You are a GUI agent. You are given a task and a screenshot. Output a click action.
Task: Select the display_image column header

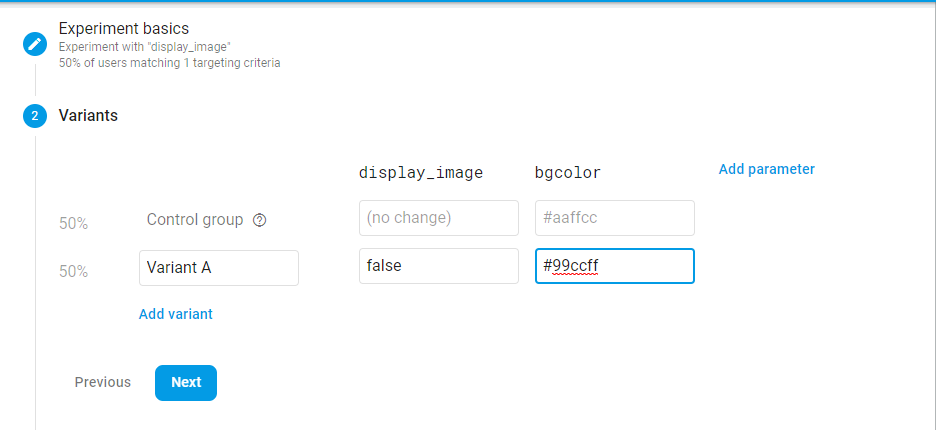421,173
